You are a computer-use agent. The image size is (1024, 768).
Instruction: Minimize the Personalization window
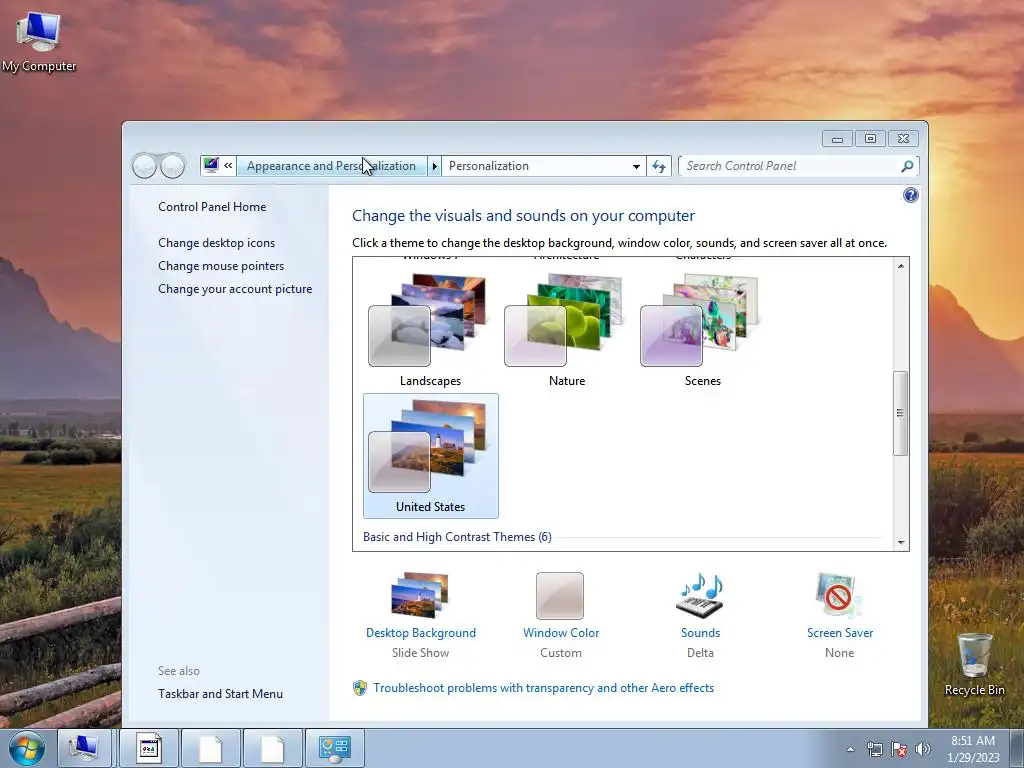click(837, 138)
